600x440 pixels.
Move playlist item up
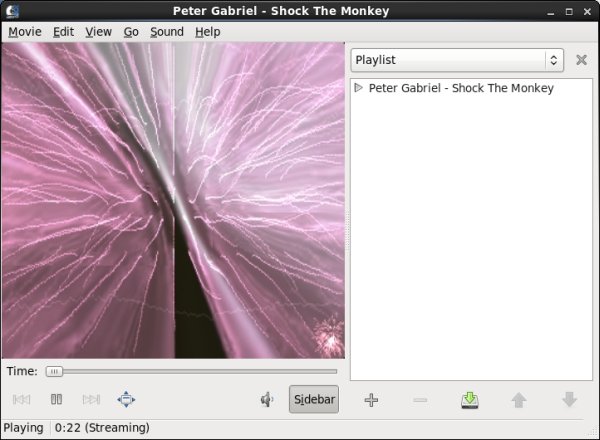point(519,400)
